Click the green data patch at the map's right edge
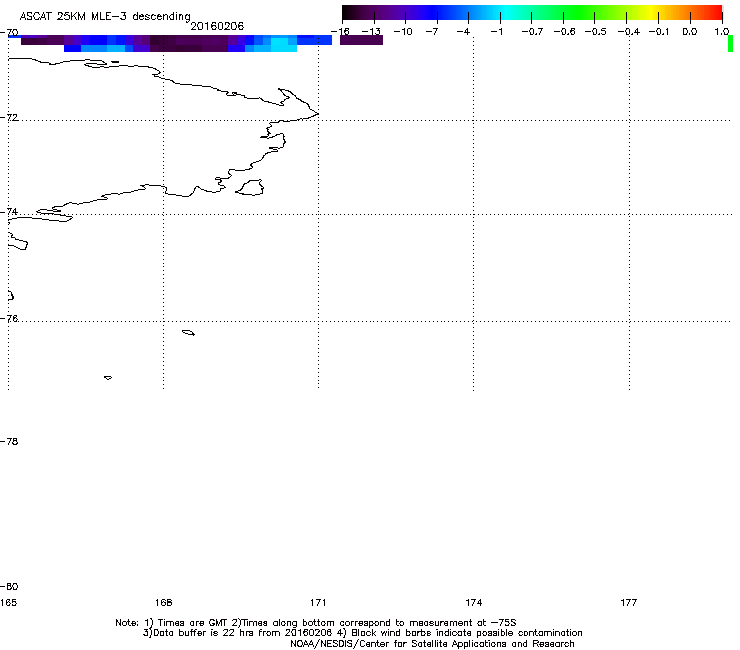 (x=731, y=43)
